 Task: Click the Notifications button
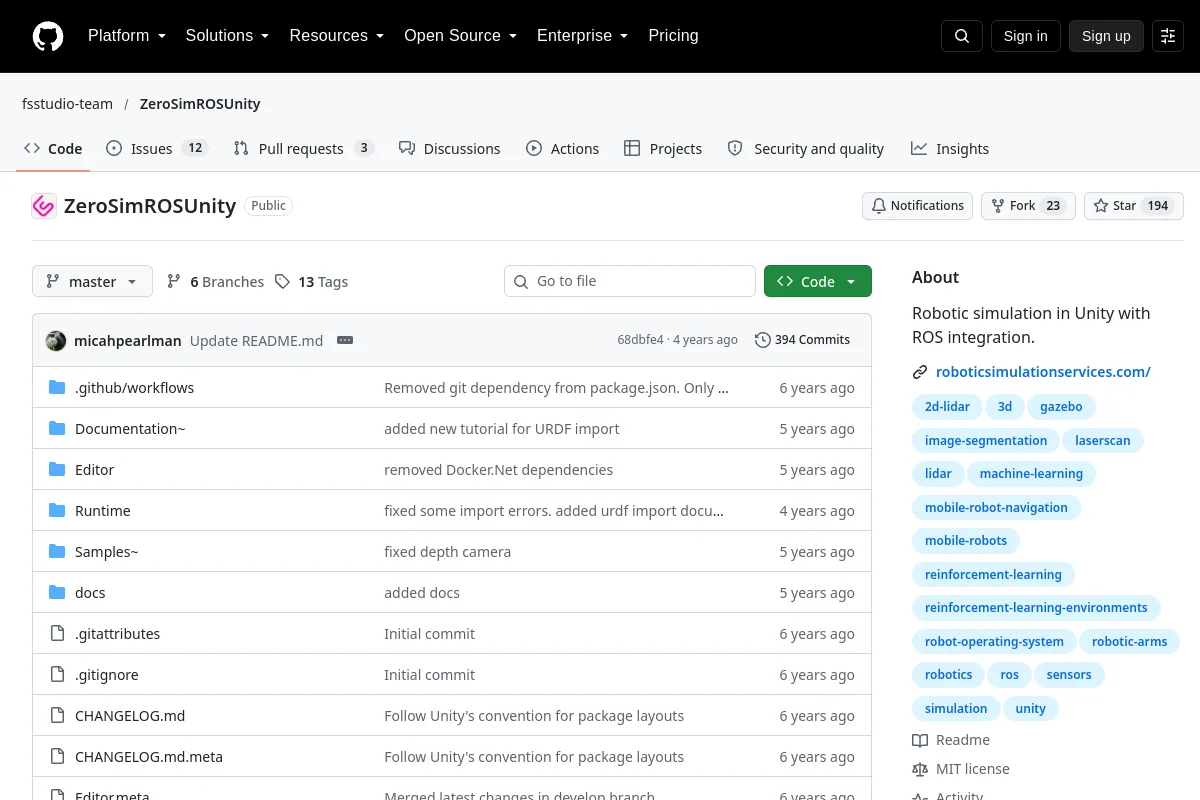(x=917, y=206)
